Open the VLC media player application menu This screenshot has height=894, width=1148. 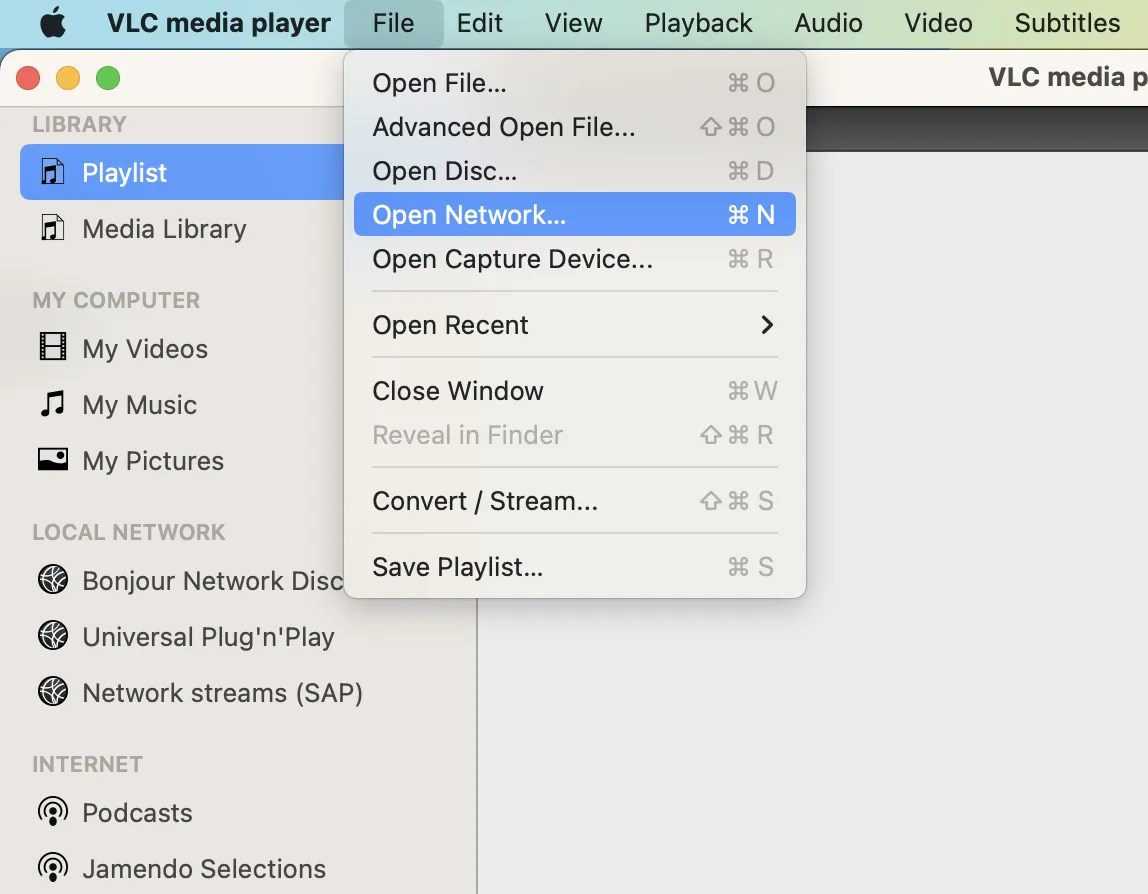pos(219,23)
